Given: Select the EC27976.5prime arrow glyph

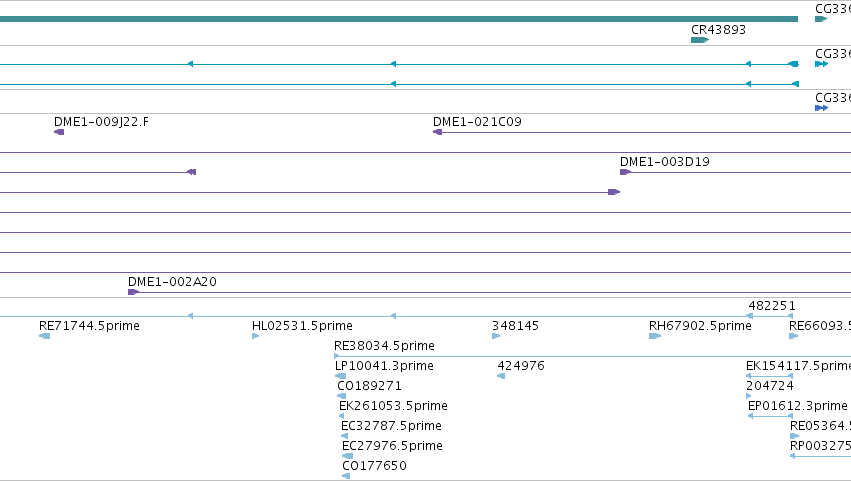Looking at the screenshot, I should 347,456.
